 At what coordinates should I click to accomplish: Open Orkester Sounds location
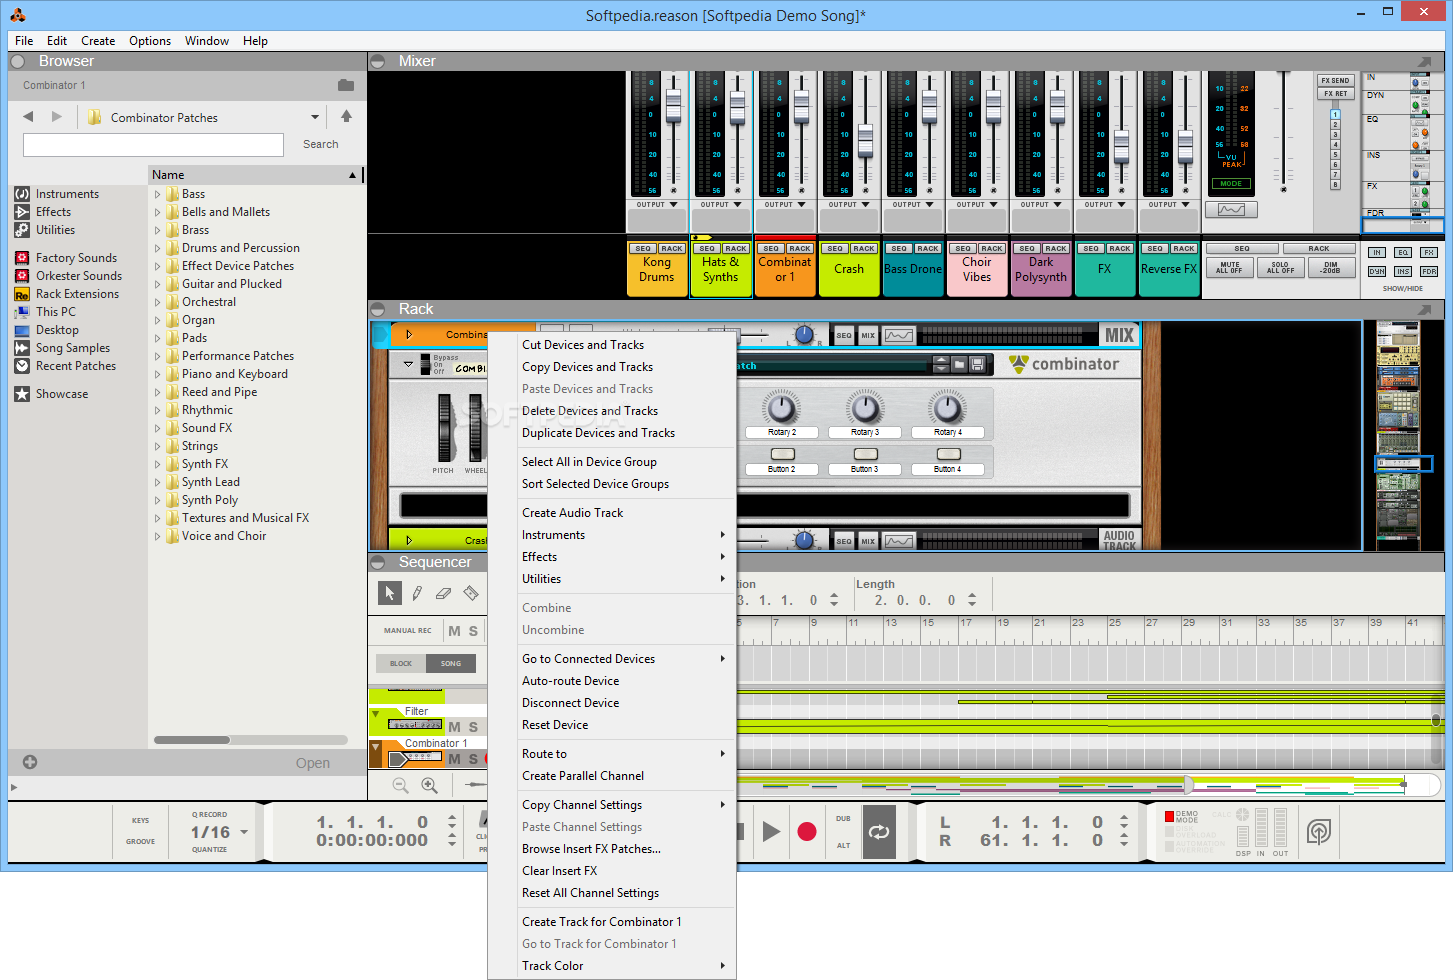(79, 276)
